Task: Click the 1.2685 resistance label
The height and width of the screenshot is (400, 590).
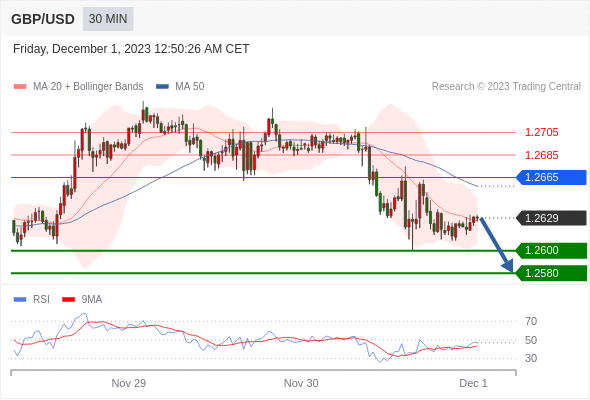Action: click(541, 155)
